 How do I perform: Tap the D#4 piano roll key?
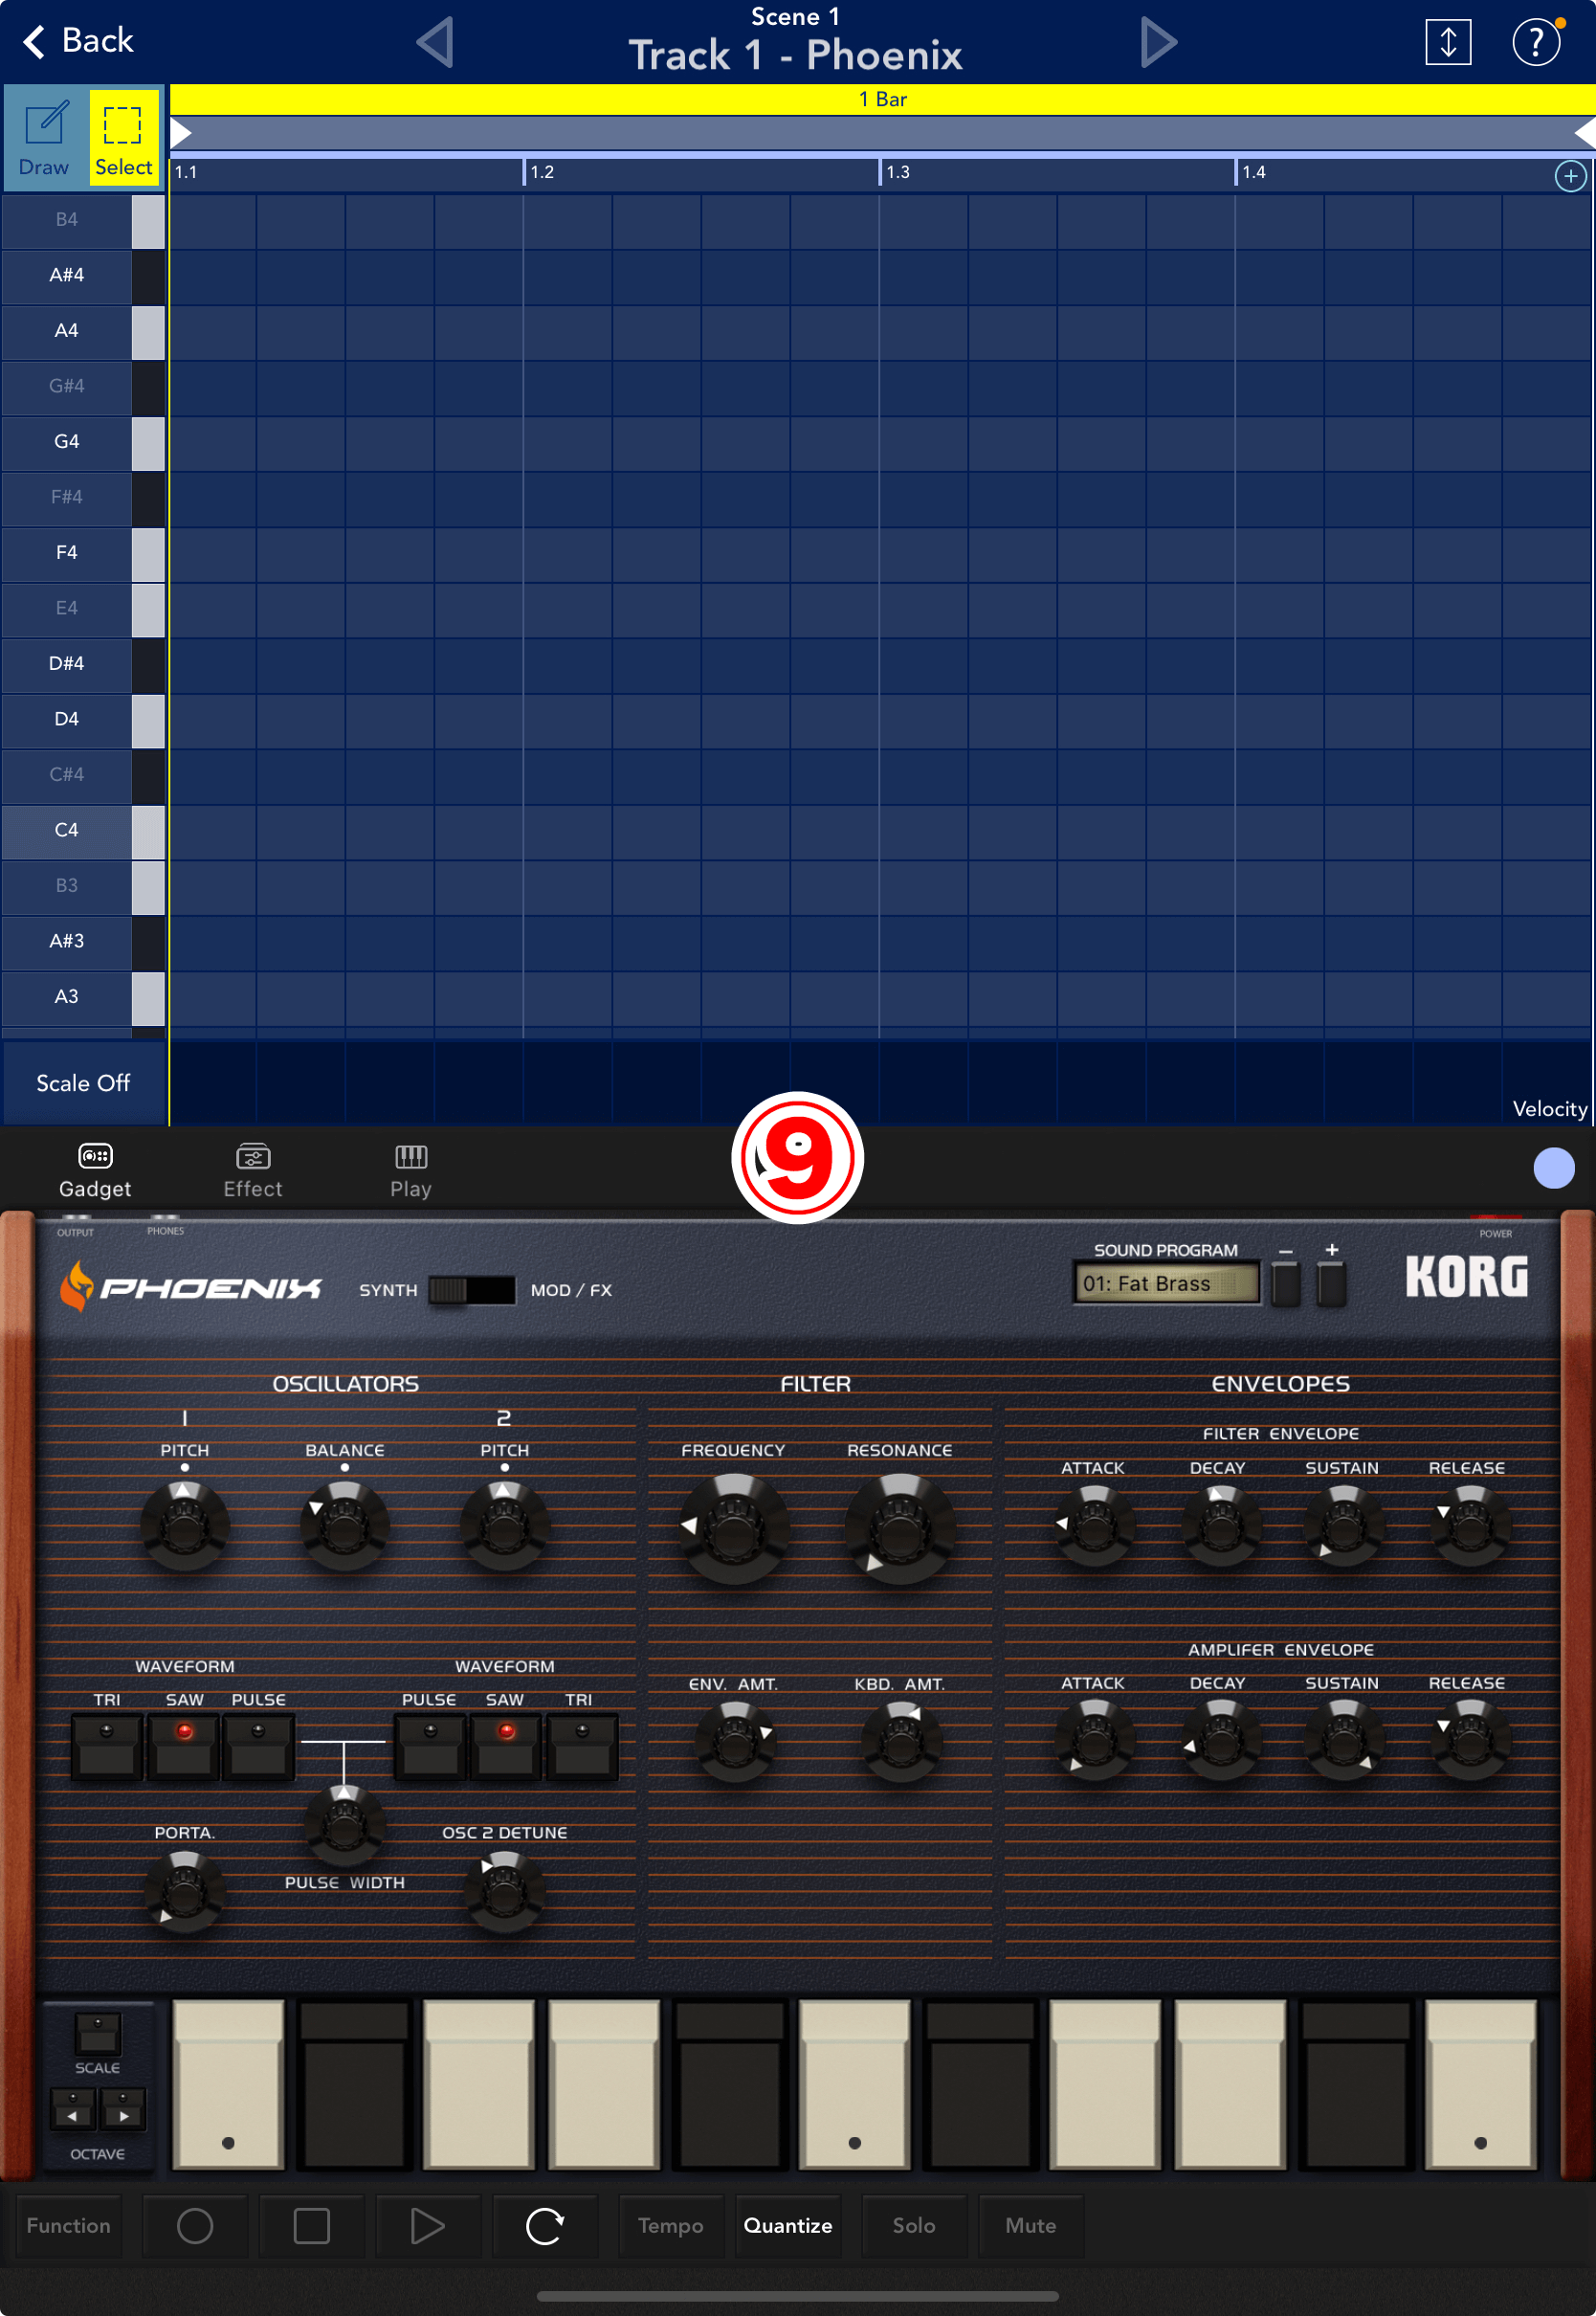tap(83, 663)
